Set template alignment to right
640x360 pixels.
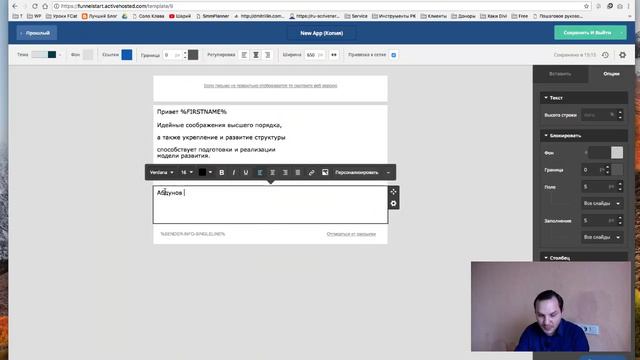(268, 55)
